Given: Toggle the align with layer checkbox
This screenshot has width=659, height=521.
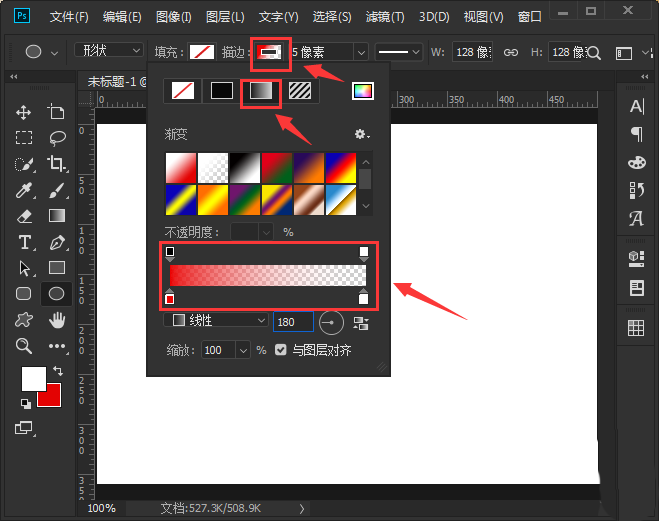Looking at the screenshot, I should [281, 350].
